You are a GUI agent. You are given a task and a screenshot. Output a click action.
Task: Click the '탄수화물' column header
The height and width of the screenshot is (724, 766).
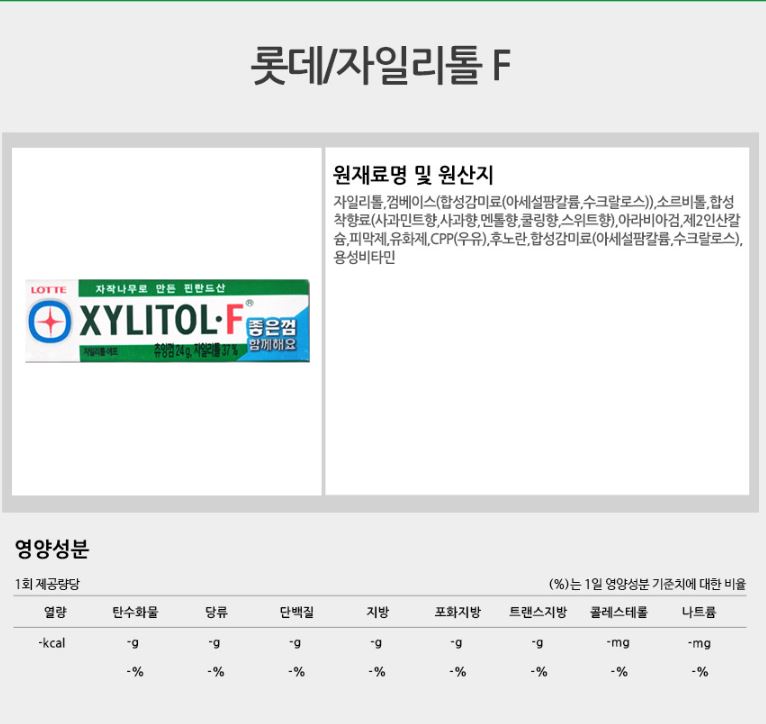[x=135, y=612]
